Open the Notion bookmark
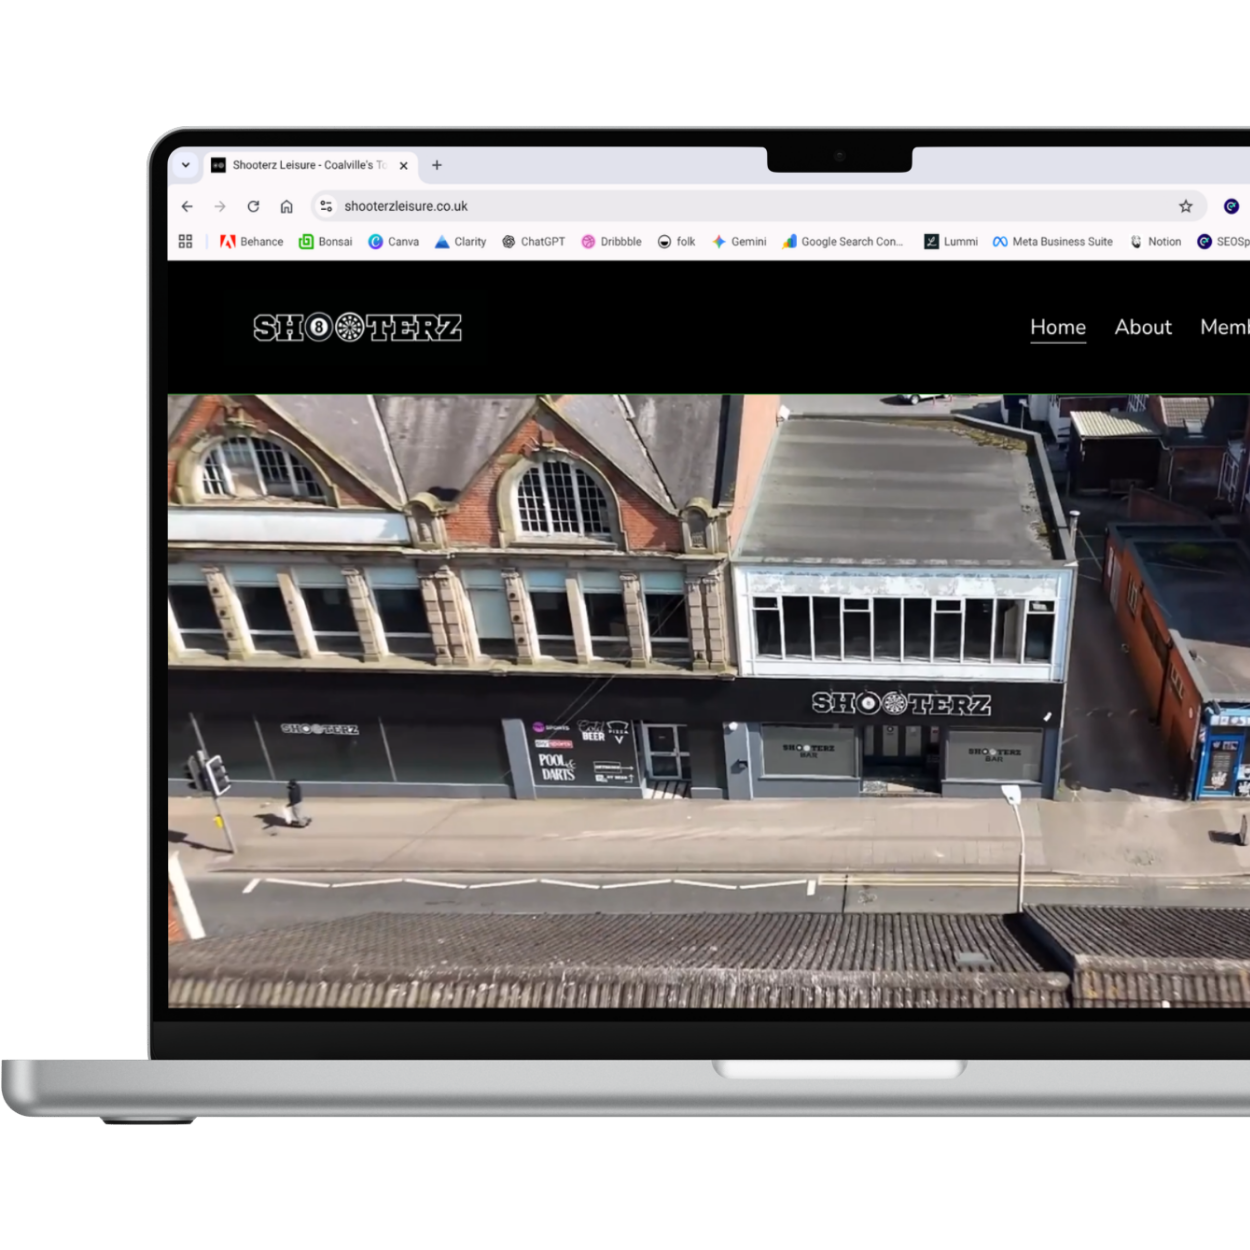Viewport: 1250px width, 1250px height. [1156, 241]
